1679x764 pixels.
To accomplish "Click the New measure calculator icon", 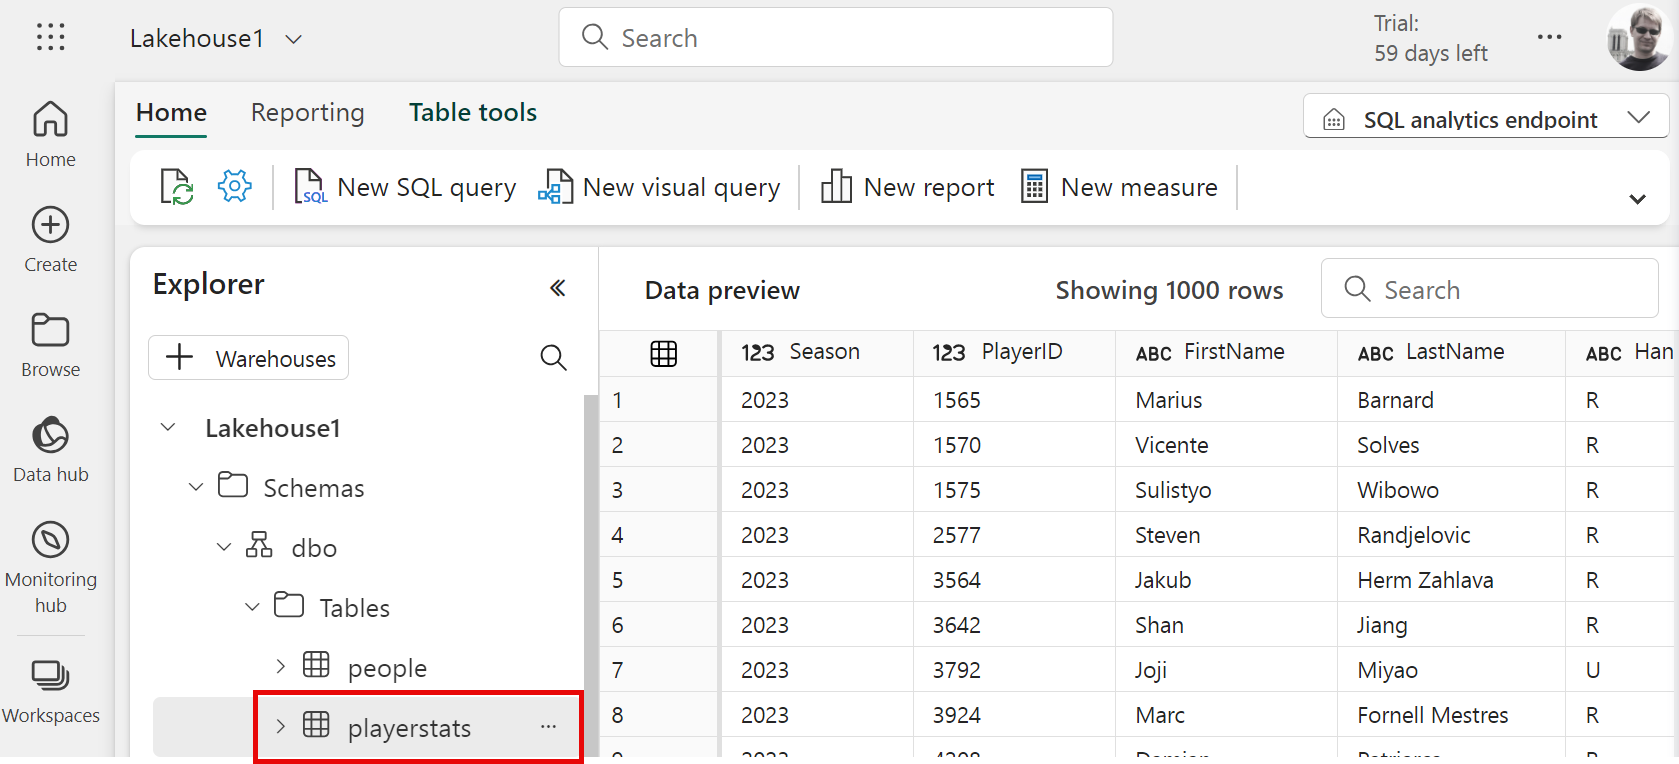I will (x=1034, y=187).
